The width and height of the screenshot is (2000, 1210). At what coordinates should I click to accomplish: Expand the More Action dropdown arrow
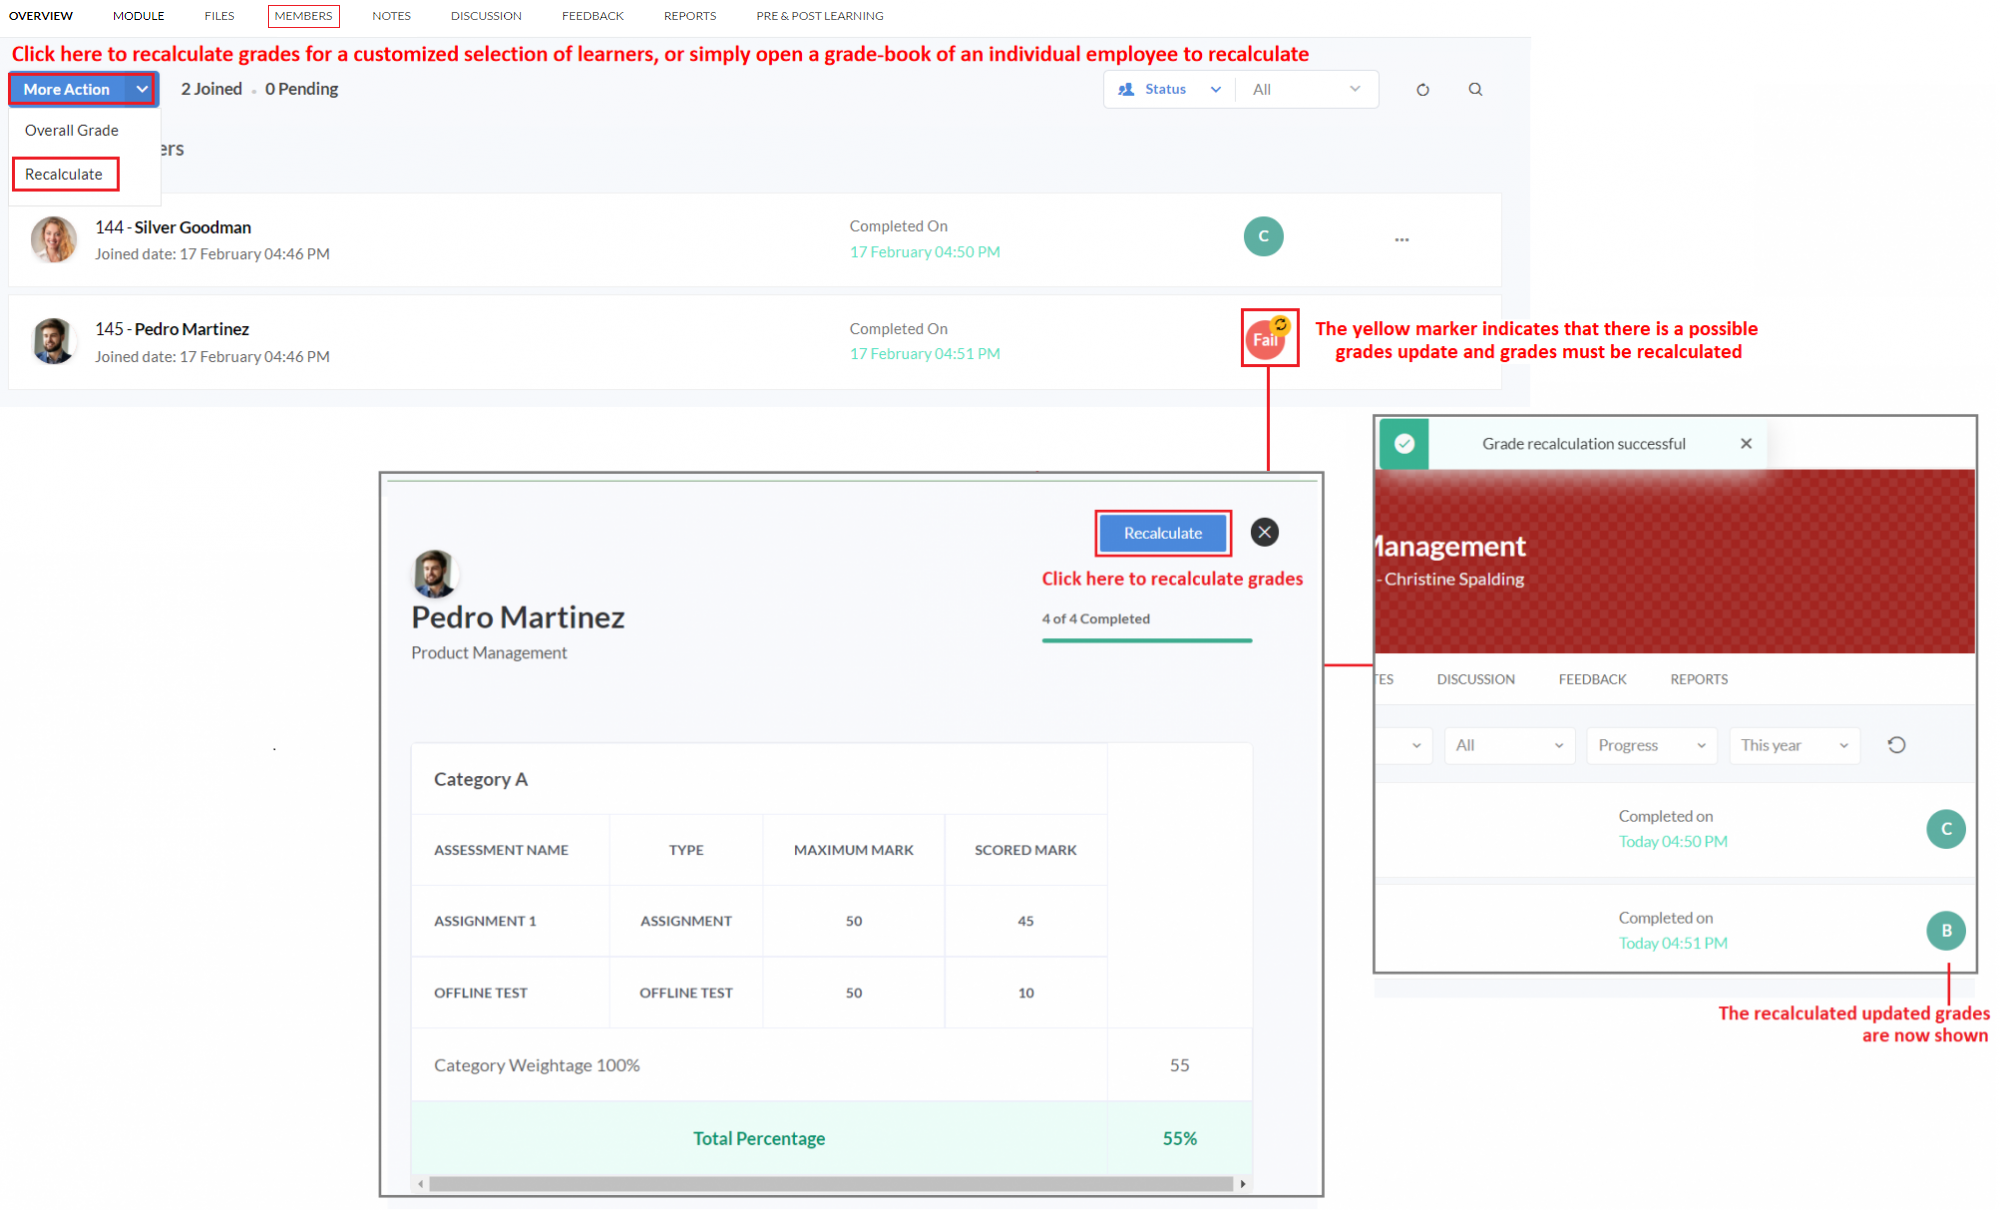coord(142,89)
